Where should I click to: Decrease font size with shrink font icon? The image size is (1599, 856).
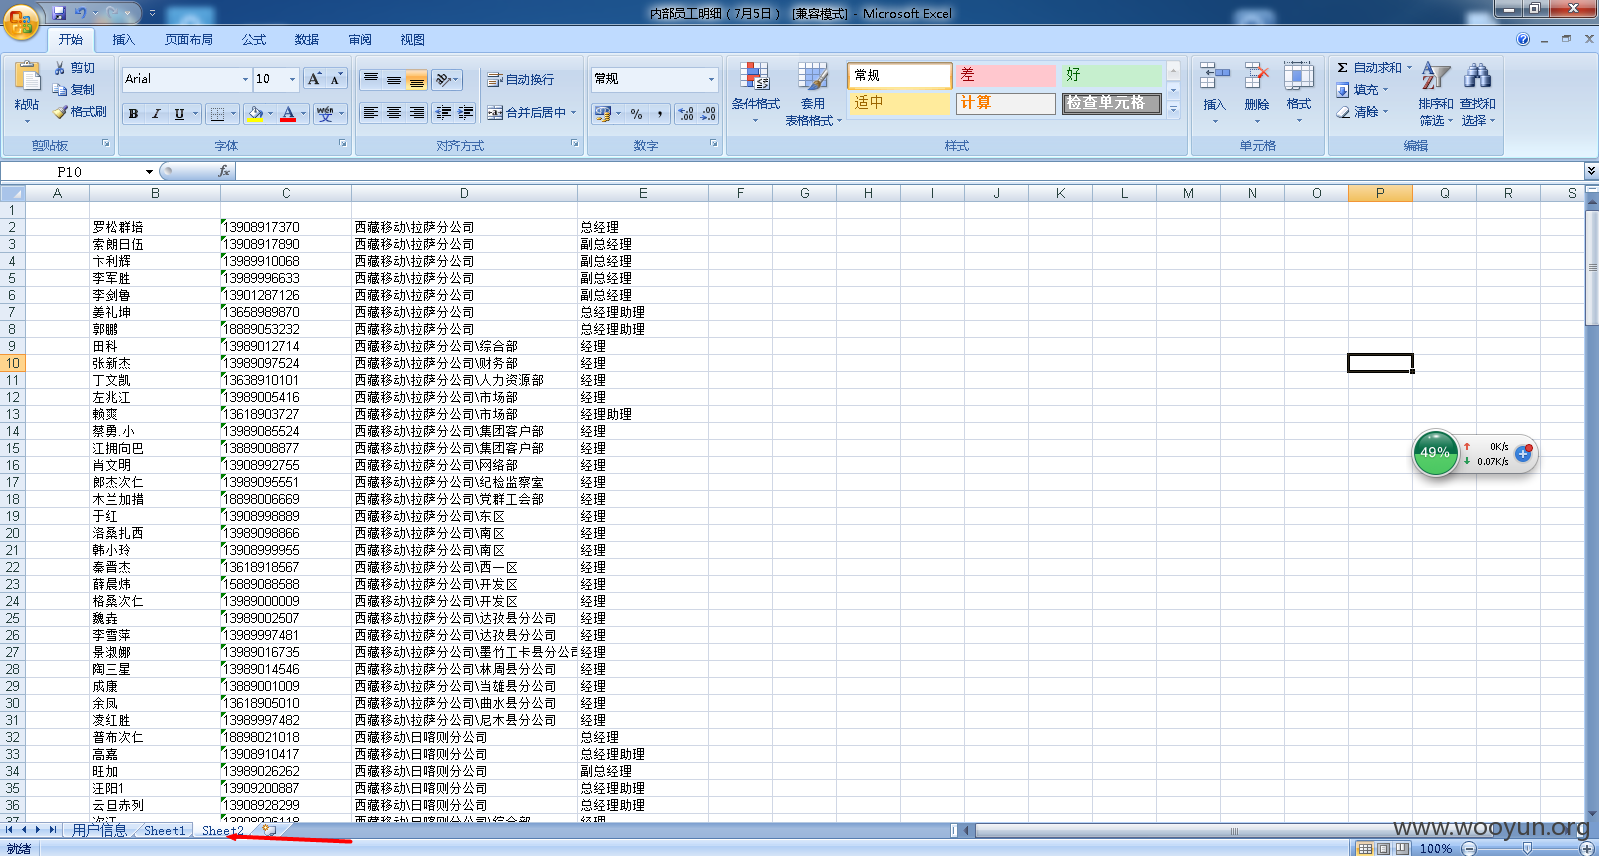tap(336, 79)
